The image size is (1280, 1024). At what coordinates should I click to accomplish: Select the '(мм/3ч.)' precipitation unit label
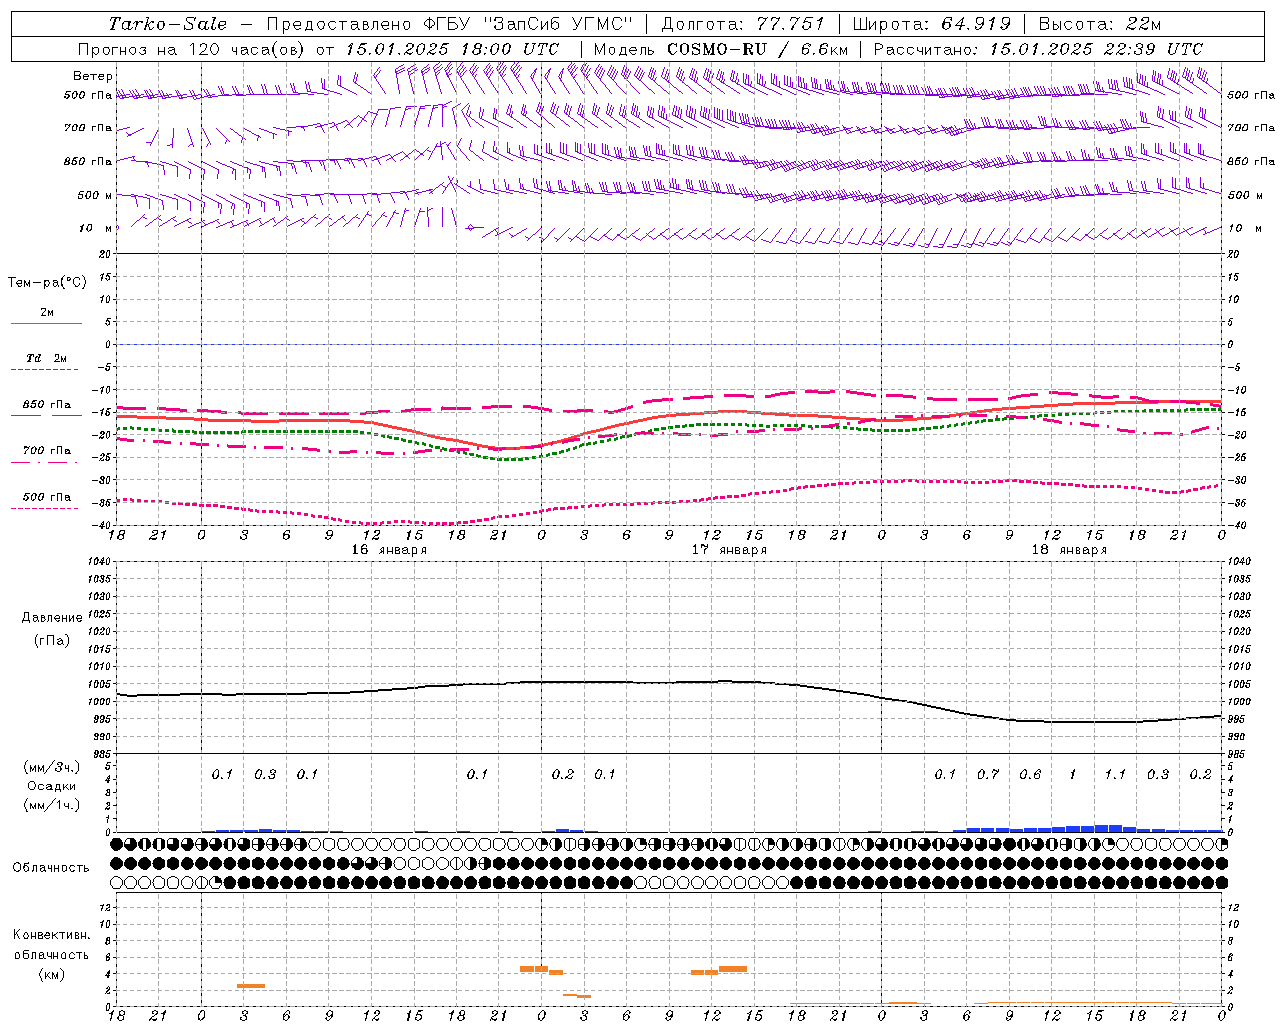pyautogui.click(x=52, y=767)
